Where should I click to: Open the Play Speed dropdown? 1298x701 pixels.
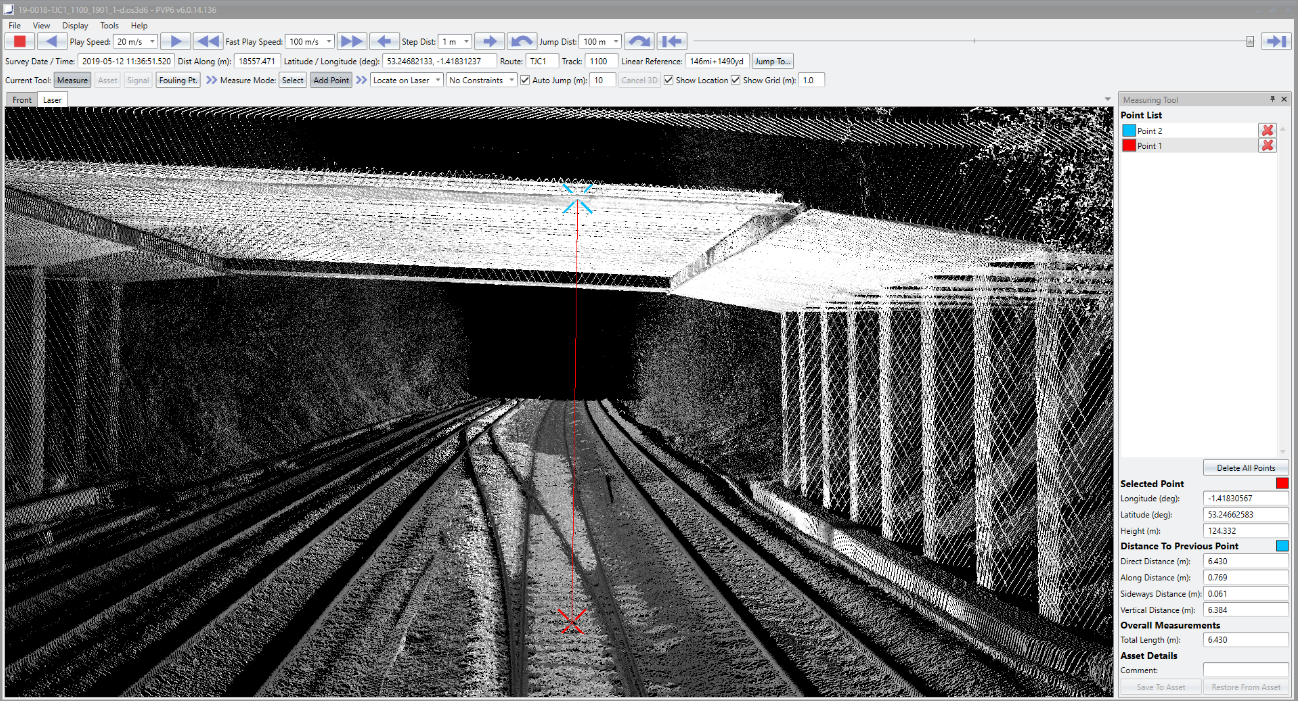coord(136,42)
